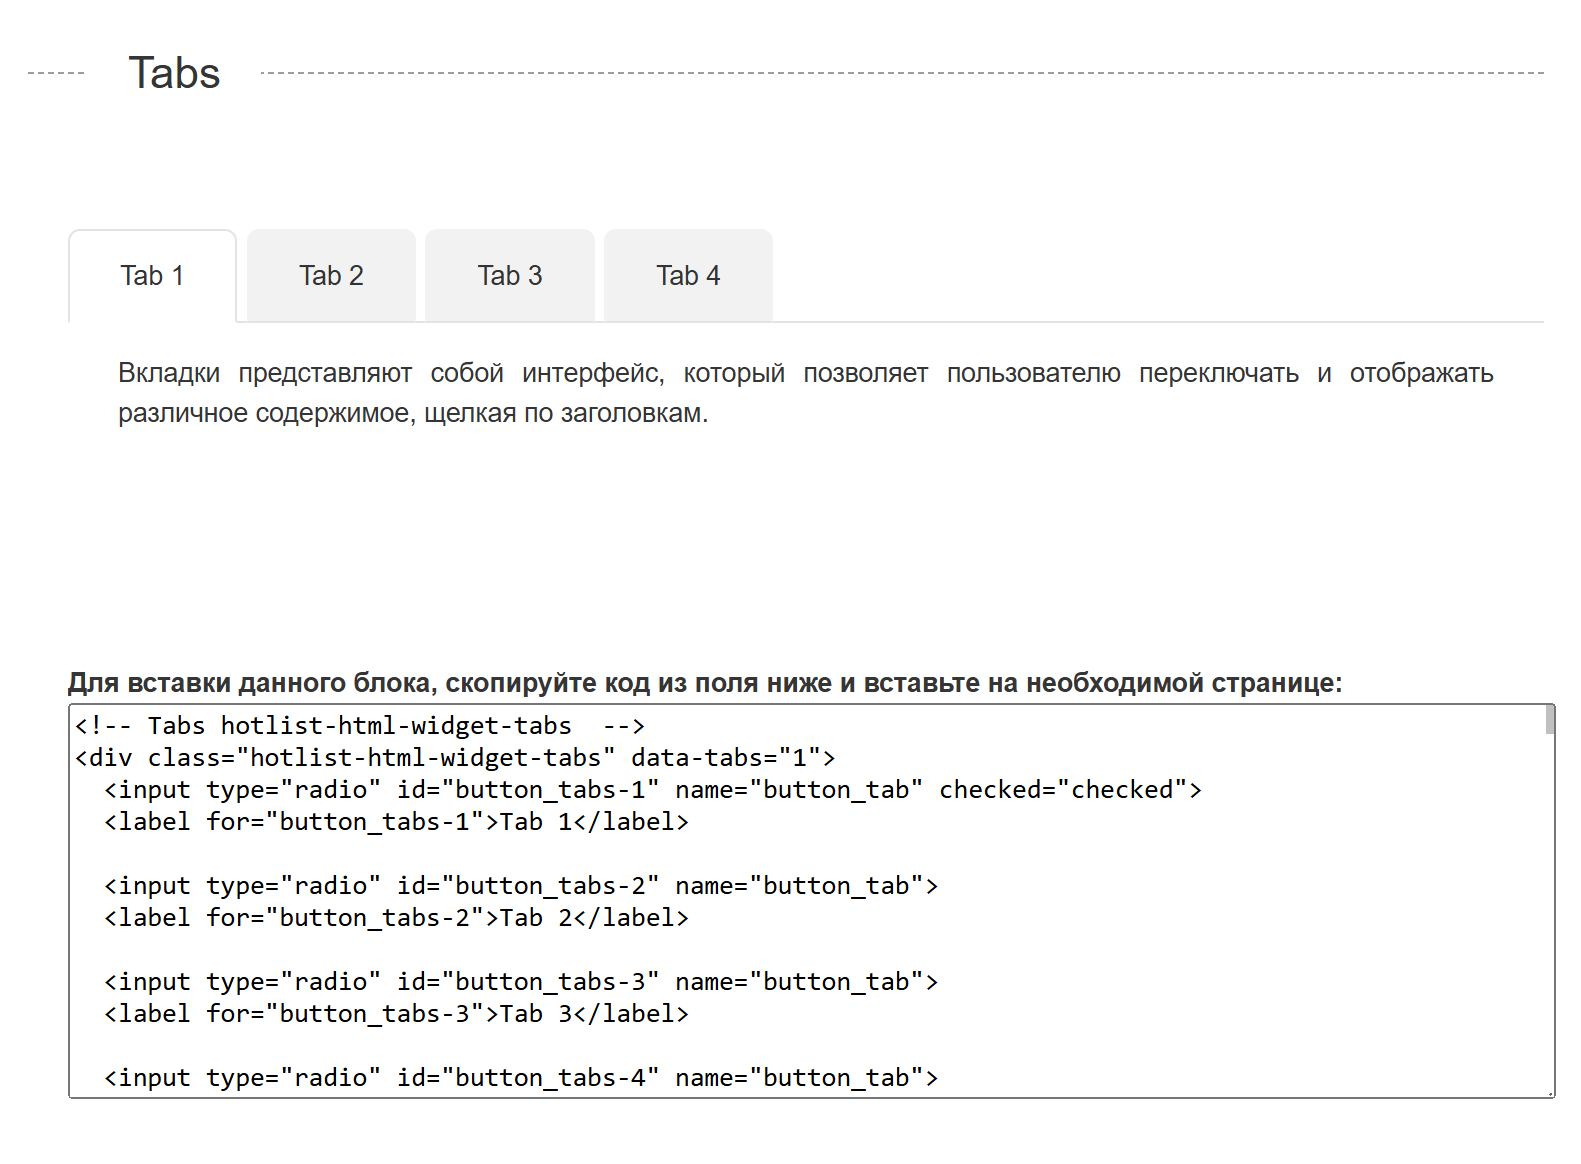Screen dimensions: 1581x1164
Task: Click the input line with id button_tabs-3
Action: 520,982
